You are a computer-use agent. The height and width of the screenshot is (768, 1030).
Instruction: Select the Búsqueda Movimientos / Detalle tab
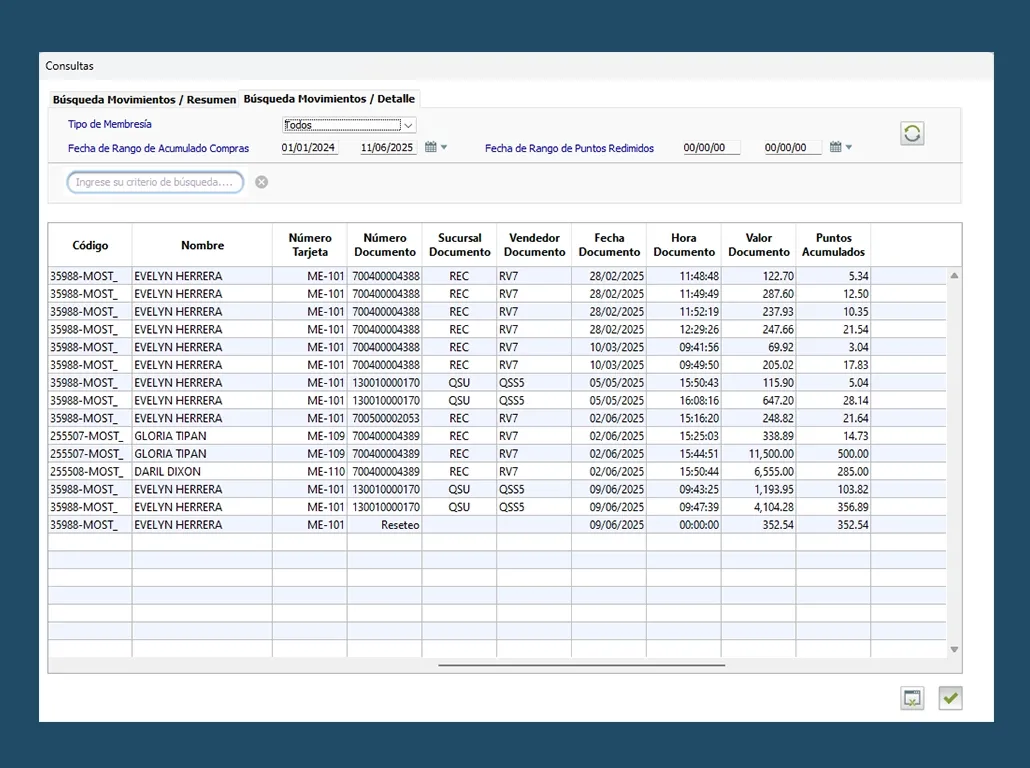329,99
